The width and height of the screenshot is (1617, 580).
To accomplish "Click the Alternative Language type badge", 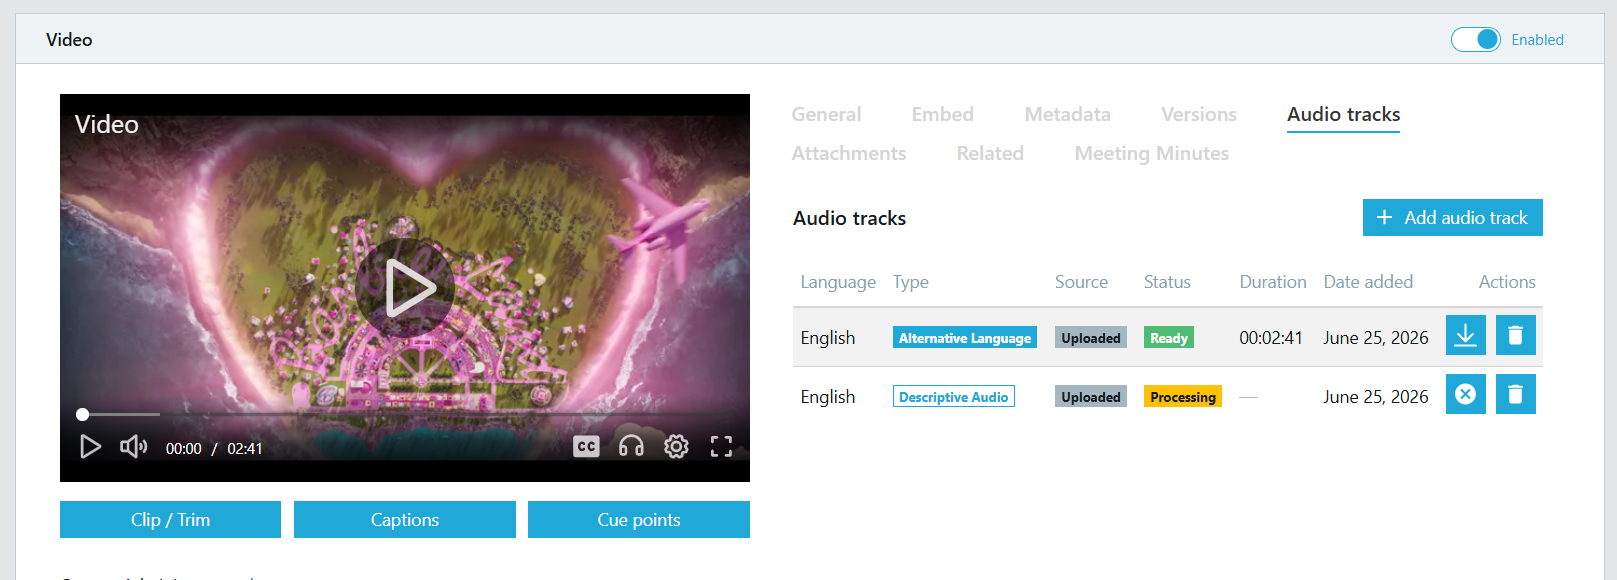I will tap(965, 338).
